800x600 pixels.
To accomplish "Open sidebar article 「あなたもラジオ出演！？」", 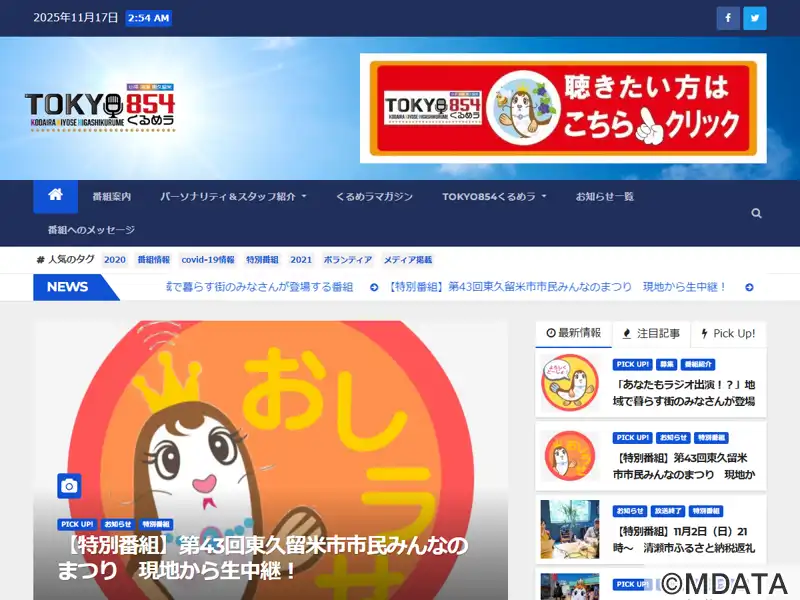I will 684,393.
